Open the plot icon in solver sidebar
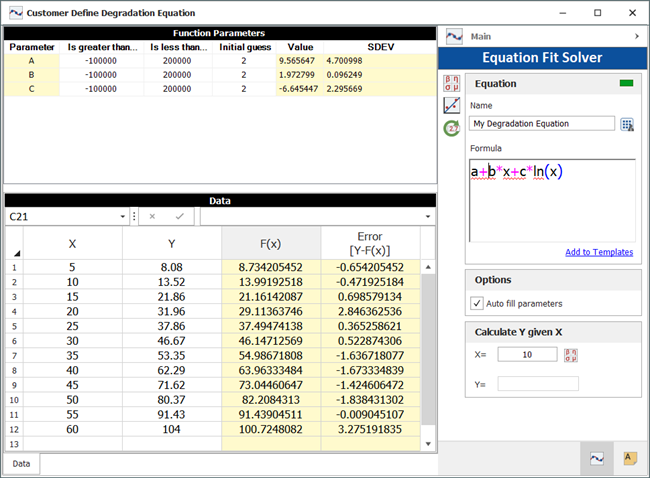The width and height of the screenshot is (650, 478). [451, 105]
